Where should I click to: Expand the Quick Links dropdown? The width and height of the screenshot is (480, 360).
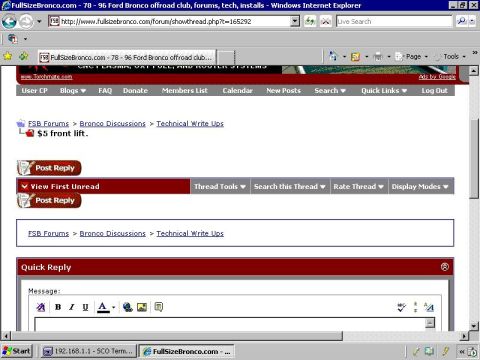point(384,91)
